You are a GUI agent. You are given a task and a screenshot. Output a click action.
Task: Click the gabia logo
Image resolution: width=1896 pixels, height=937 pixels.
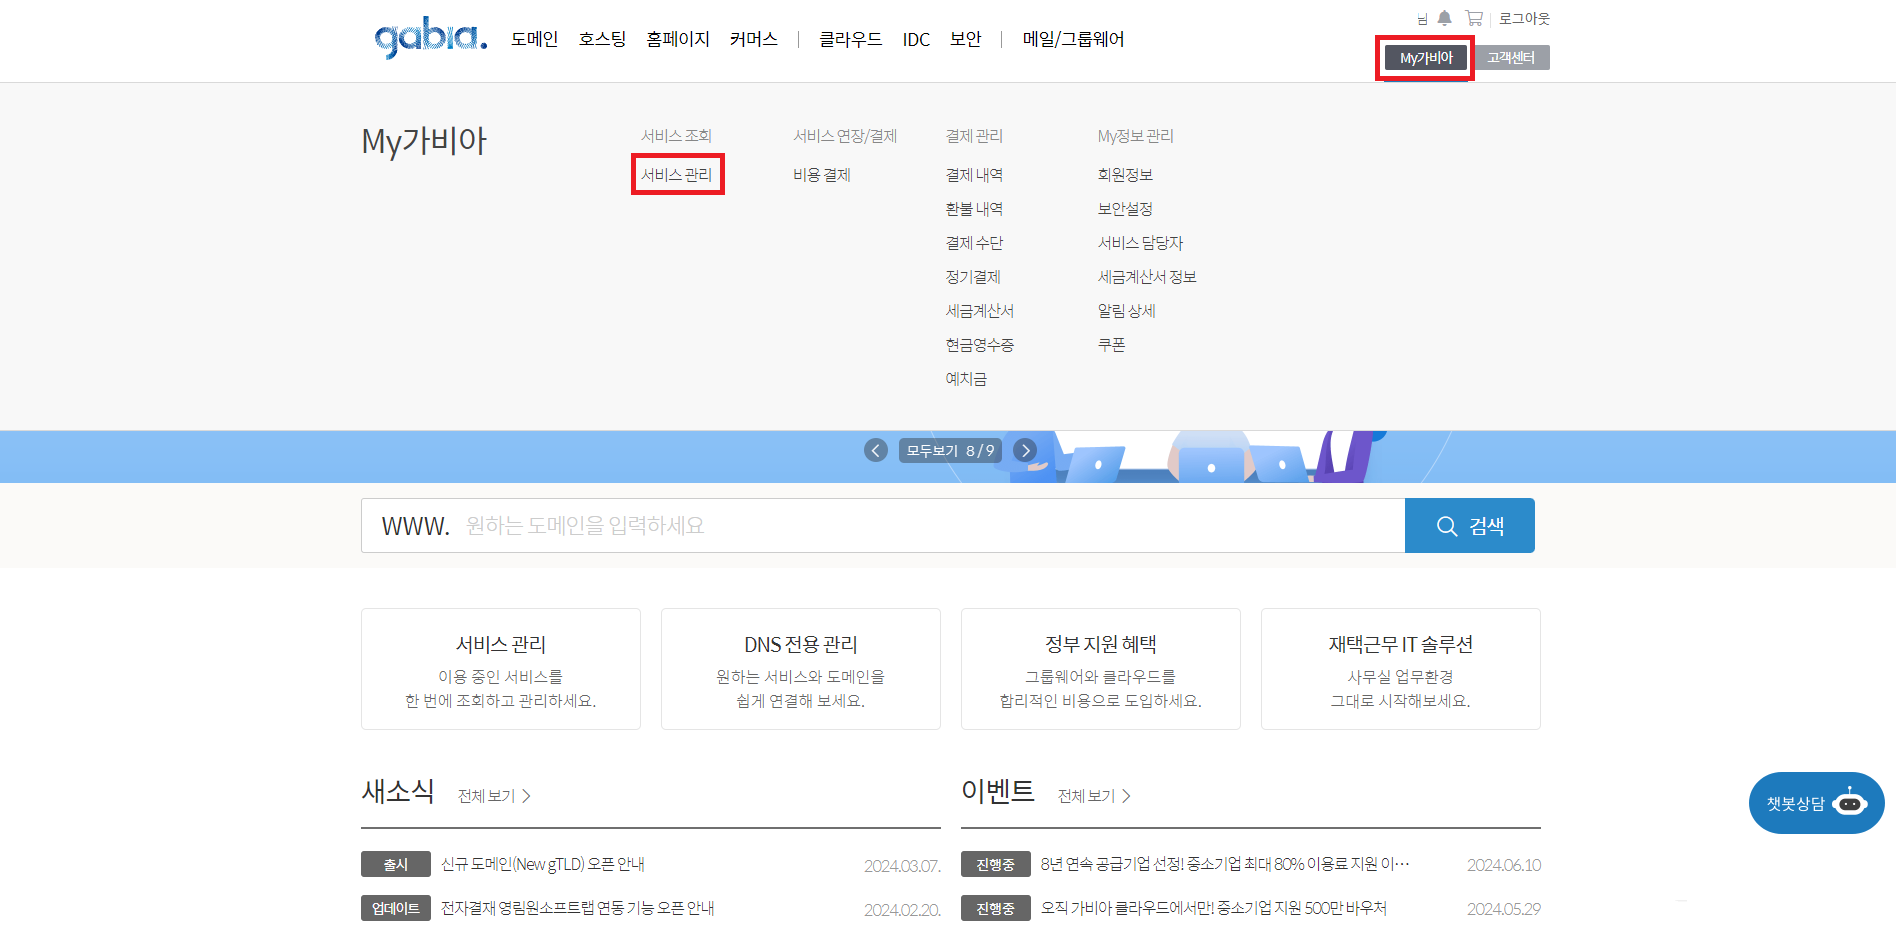point(431,37)
